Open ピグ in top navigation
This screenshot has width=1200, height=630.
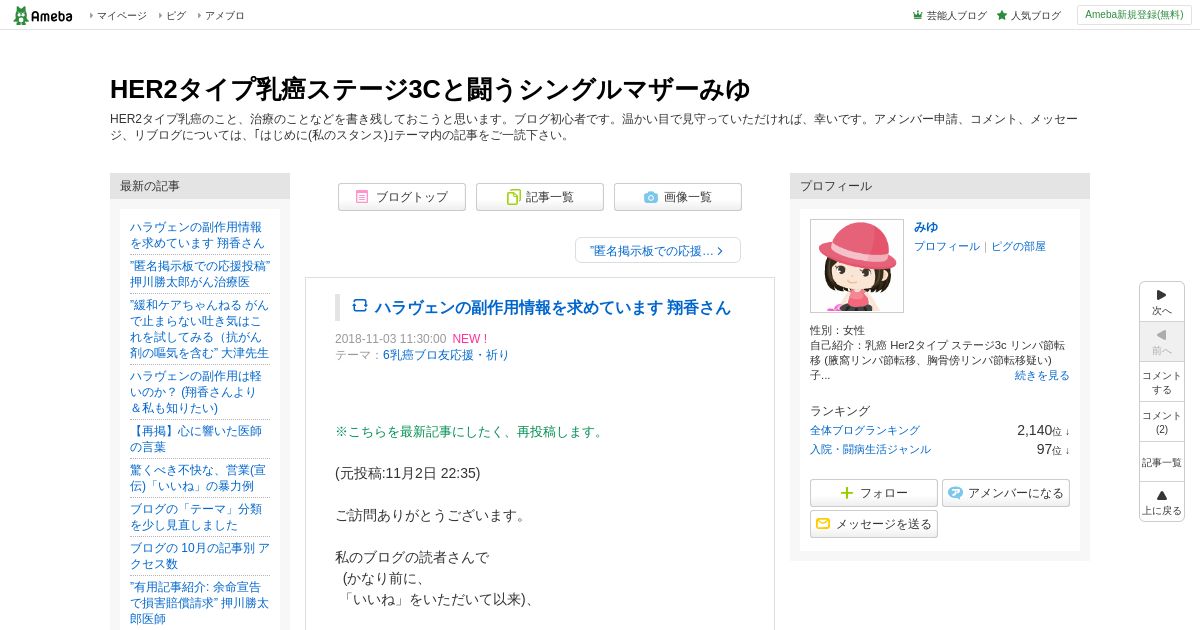tap(175, 16)
